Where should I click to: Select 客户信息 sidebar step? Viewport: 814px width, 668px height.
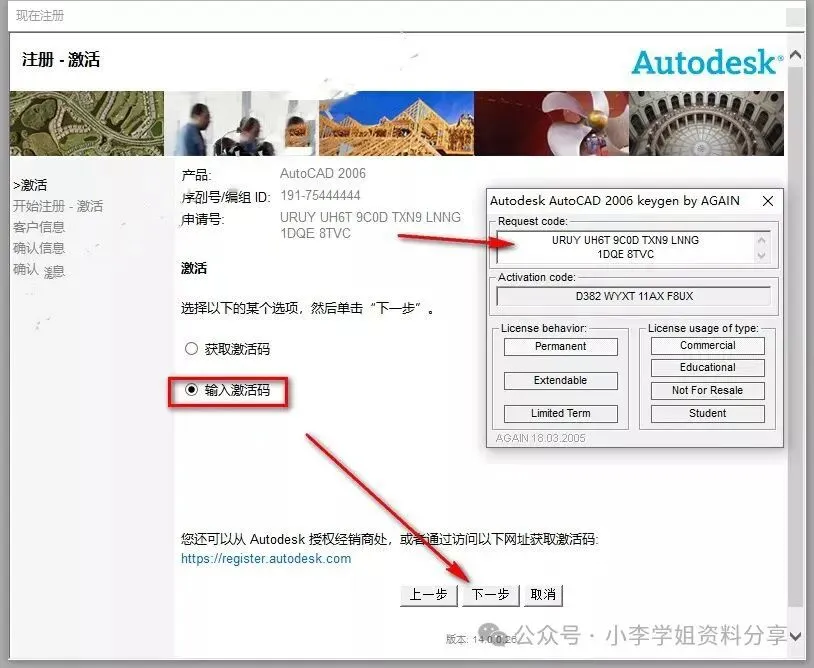[39, 227]
